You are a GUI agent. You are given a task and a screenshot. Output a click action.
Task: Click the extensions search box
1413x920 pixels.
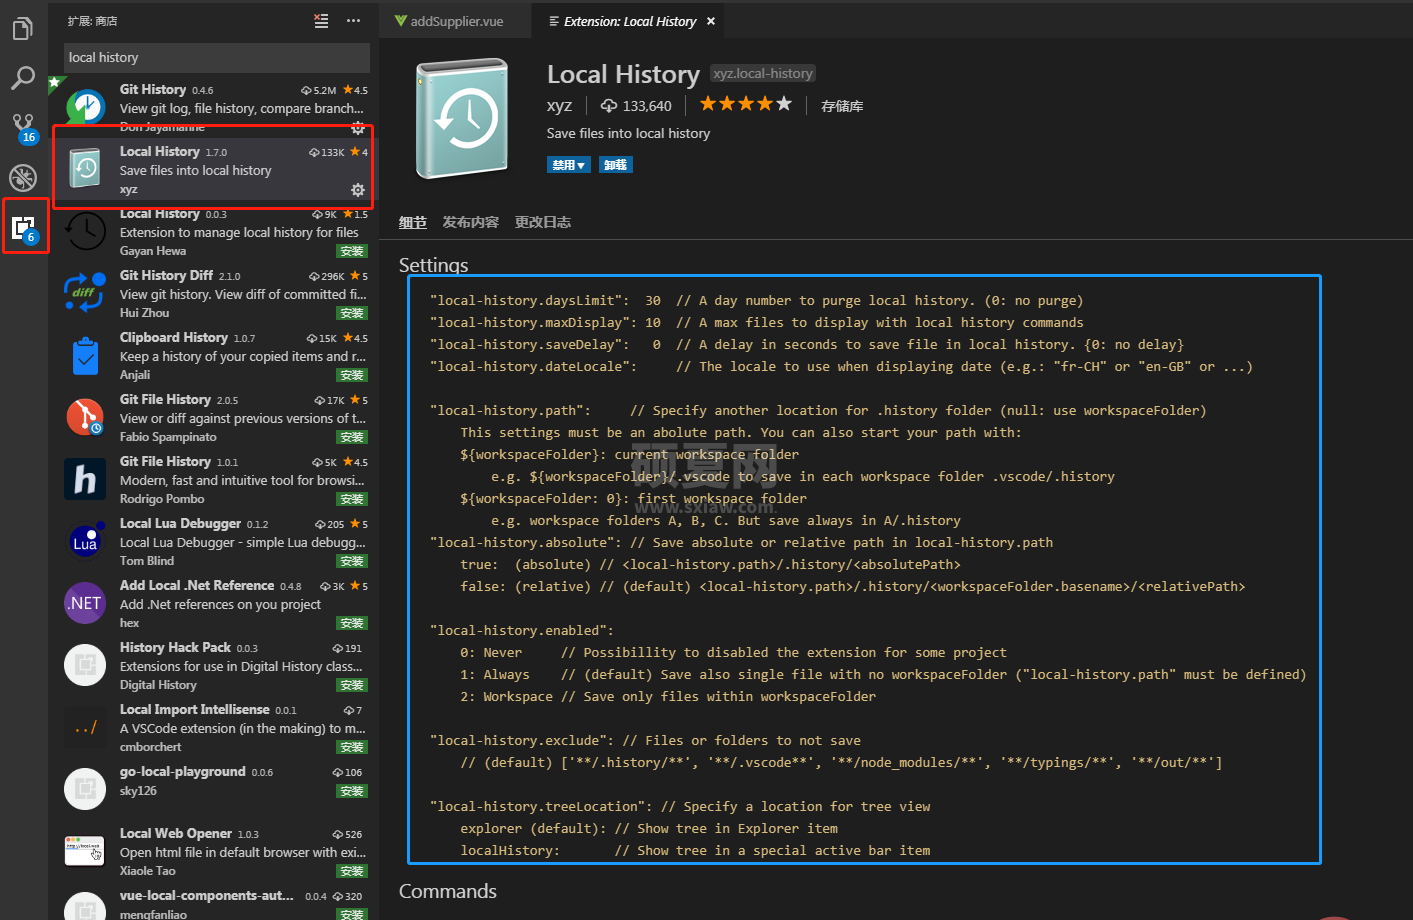217,58
